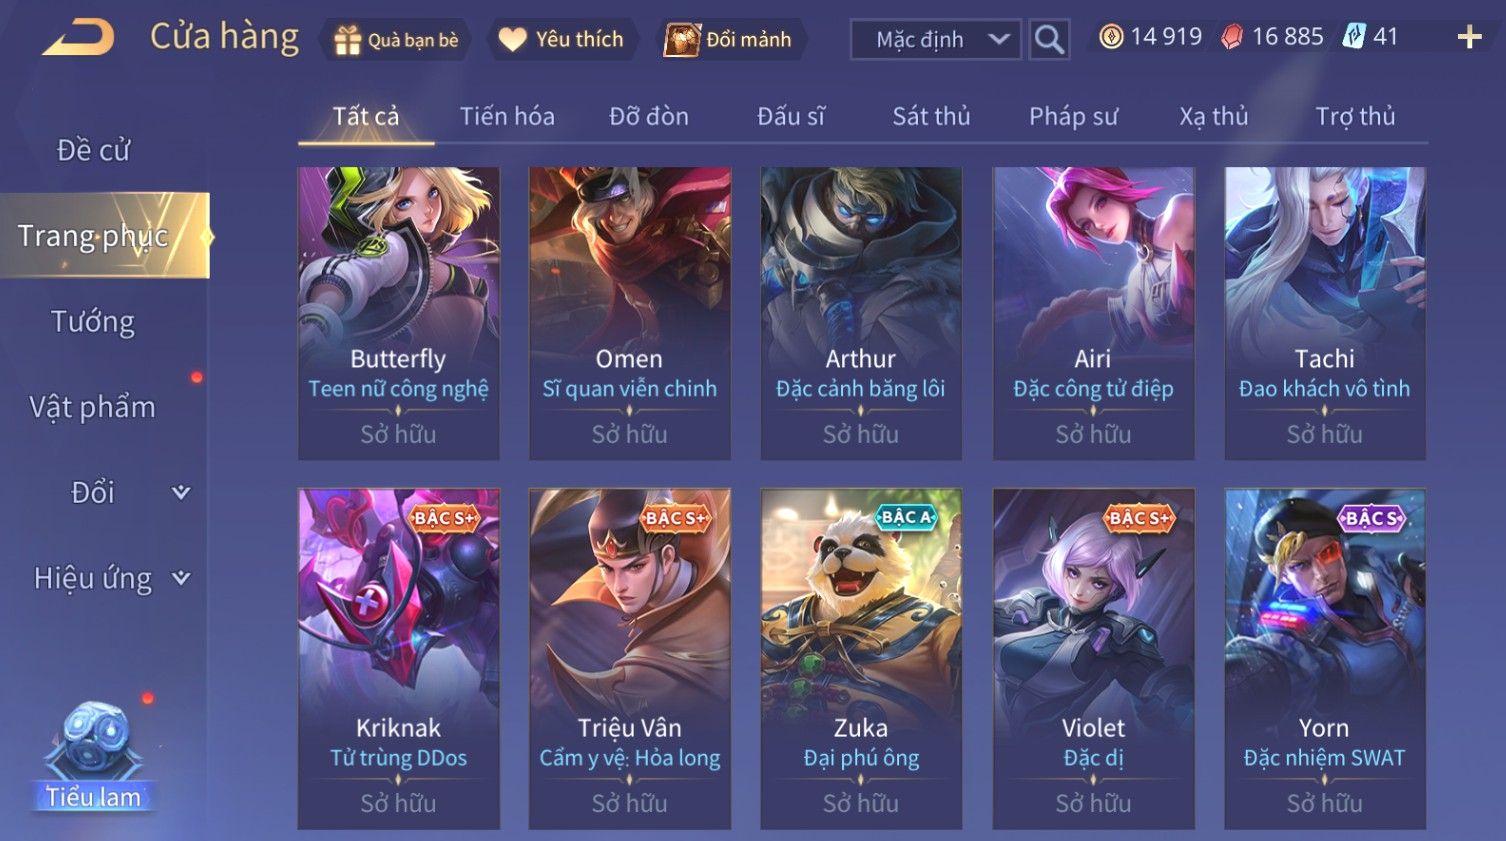Switch to the Sát thủ tab

pos(931,116)
